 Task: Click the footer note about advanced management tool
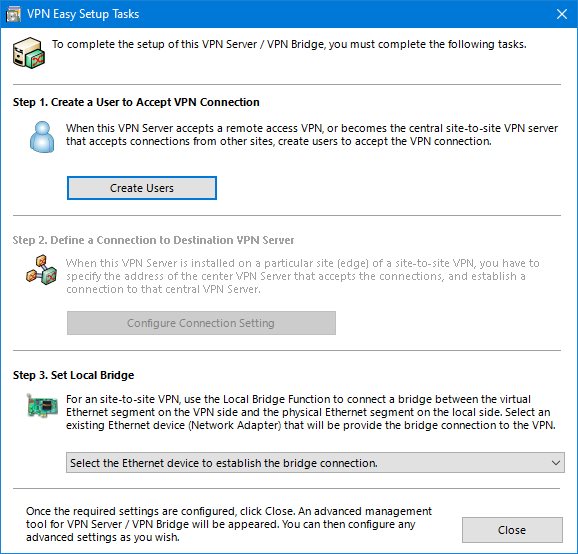pos(229,524)
